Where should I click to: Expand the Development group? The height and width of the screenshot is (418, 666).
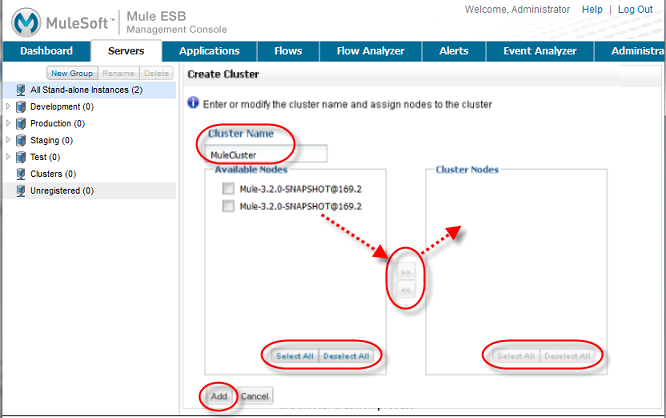pyautogui.click(x=8, y=106)
